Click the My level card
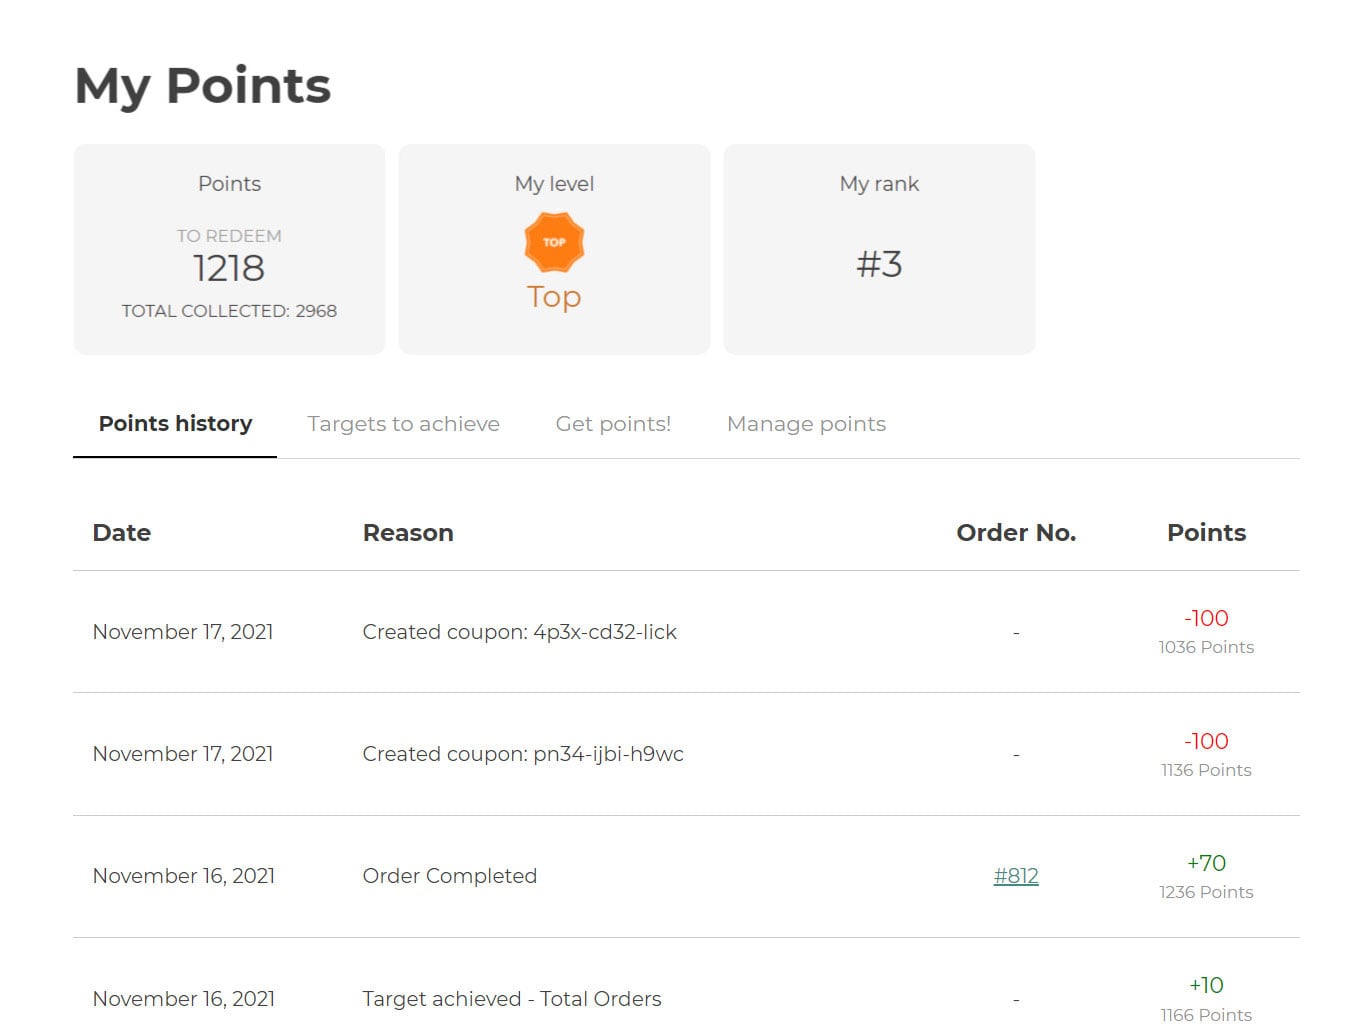This screenshot has height=1032, width=1372. pyautogui.click(x=554, y=249)
